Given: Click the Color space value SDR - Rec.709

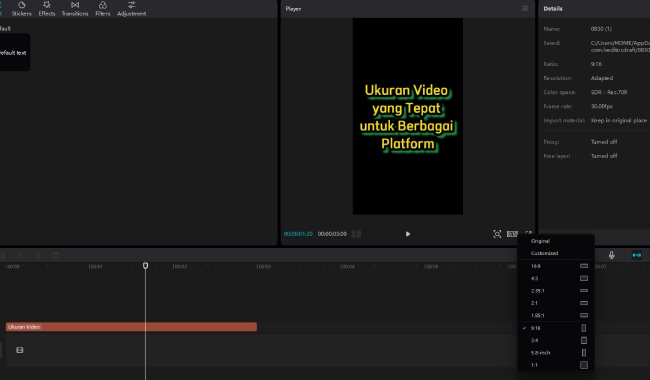Looking at the screenshot, I should pos(609,92).
